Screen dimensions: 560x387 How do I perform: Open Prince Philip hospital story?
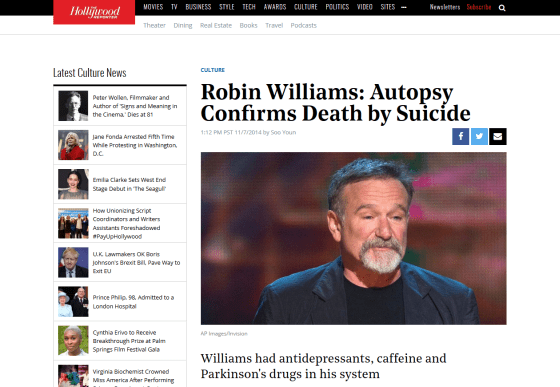click(x=133, y=302)
